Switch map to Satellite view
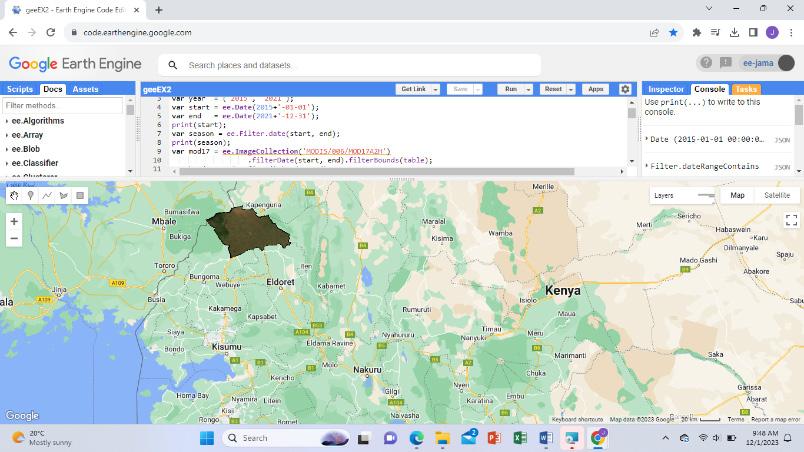The height and width of the screenshot is (452, 804). (777, 195)
